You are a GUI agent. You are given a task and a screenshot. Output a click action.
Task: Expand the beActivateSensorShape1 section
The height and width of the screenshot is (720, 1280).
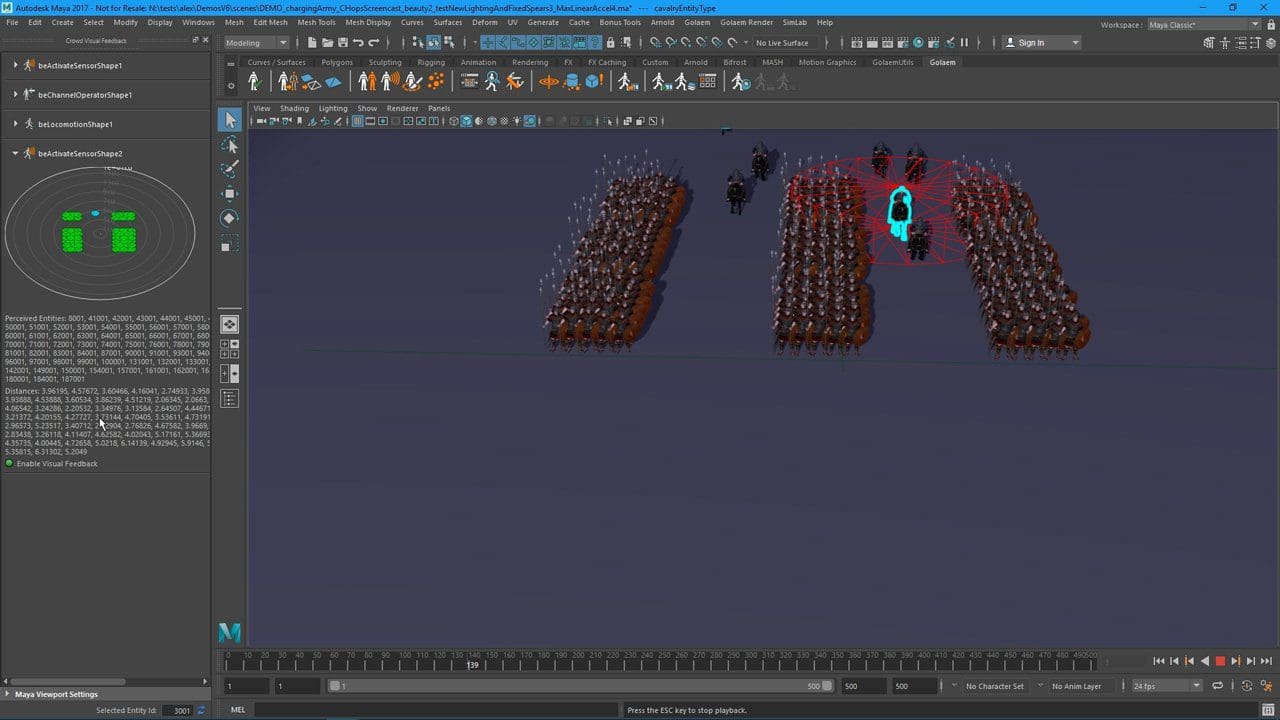16,65
